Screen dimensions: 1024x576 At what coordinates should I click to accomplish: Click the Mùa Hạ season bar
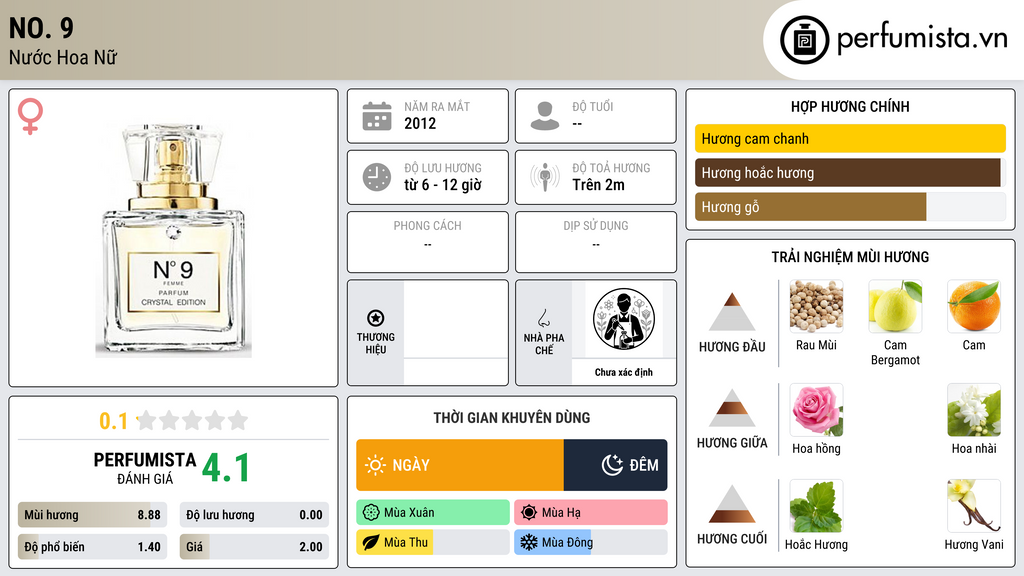click(x=591, y=513)
